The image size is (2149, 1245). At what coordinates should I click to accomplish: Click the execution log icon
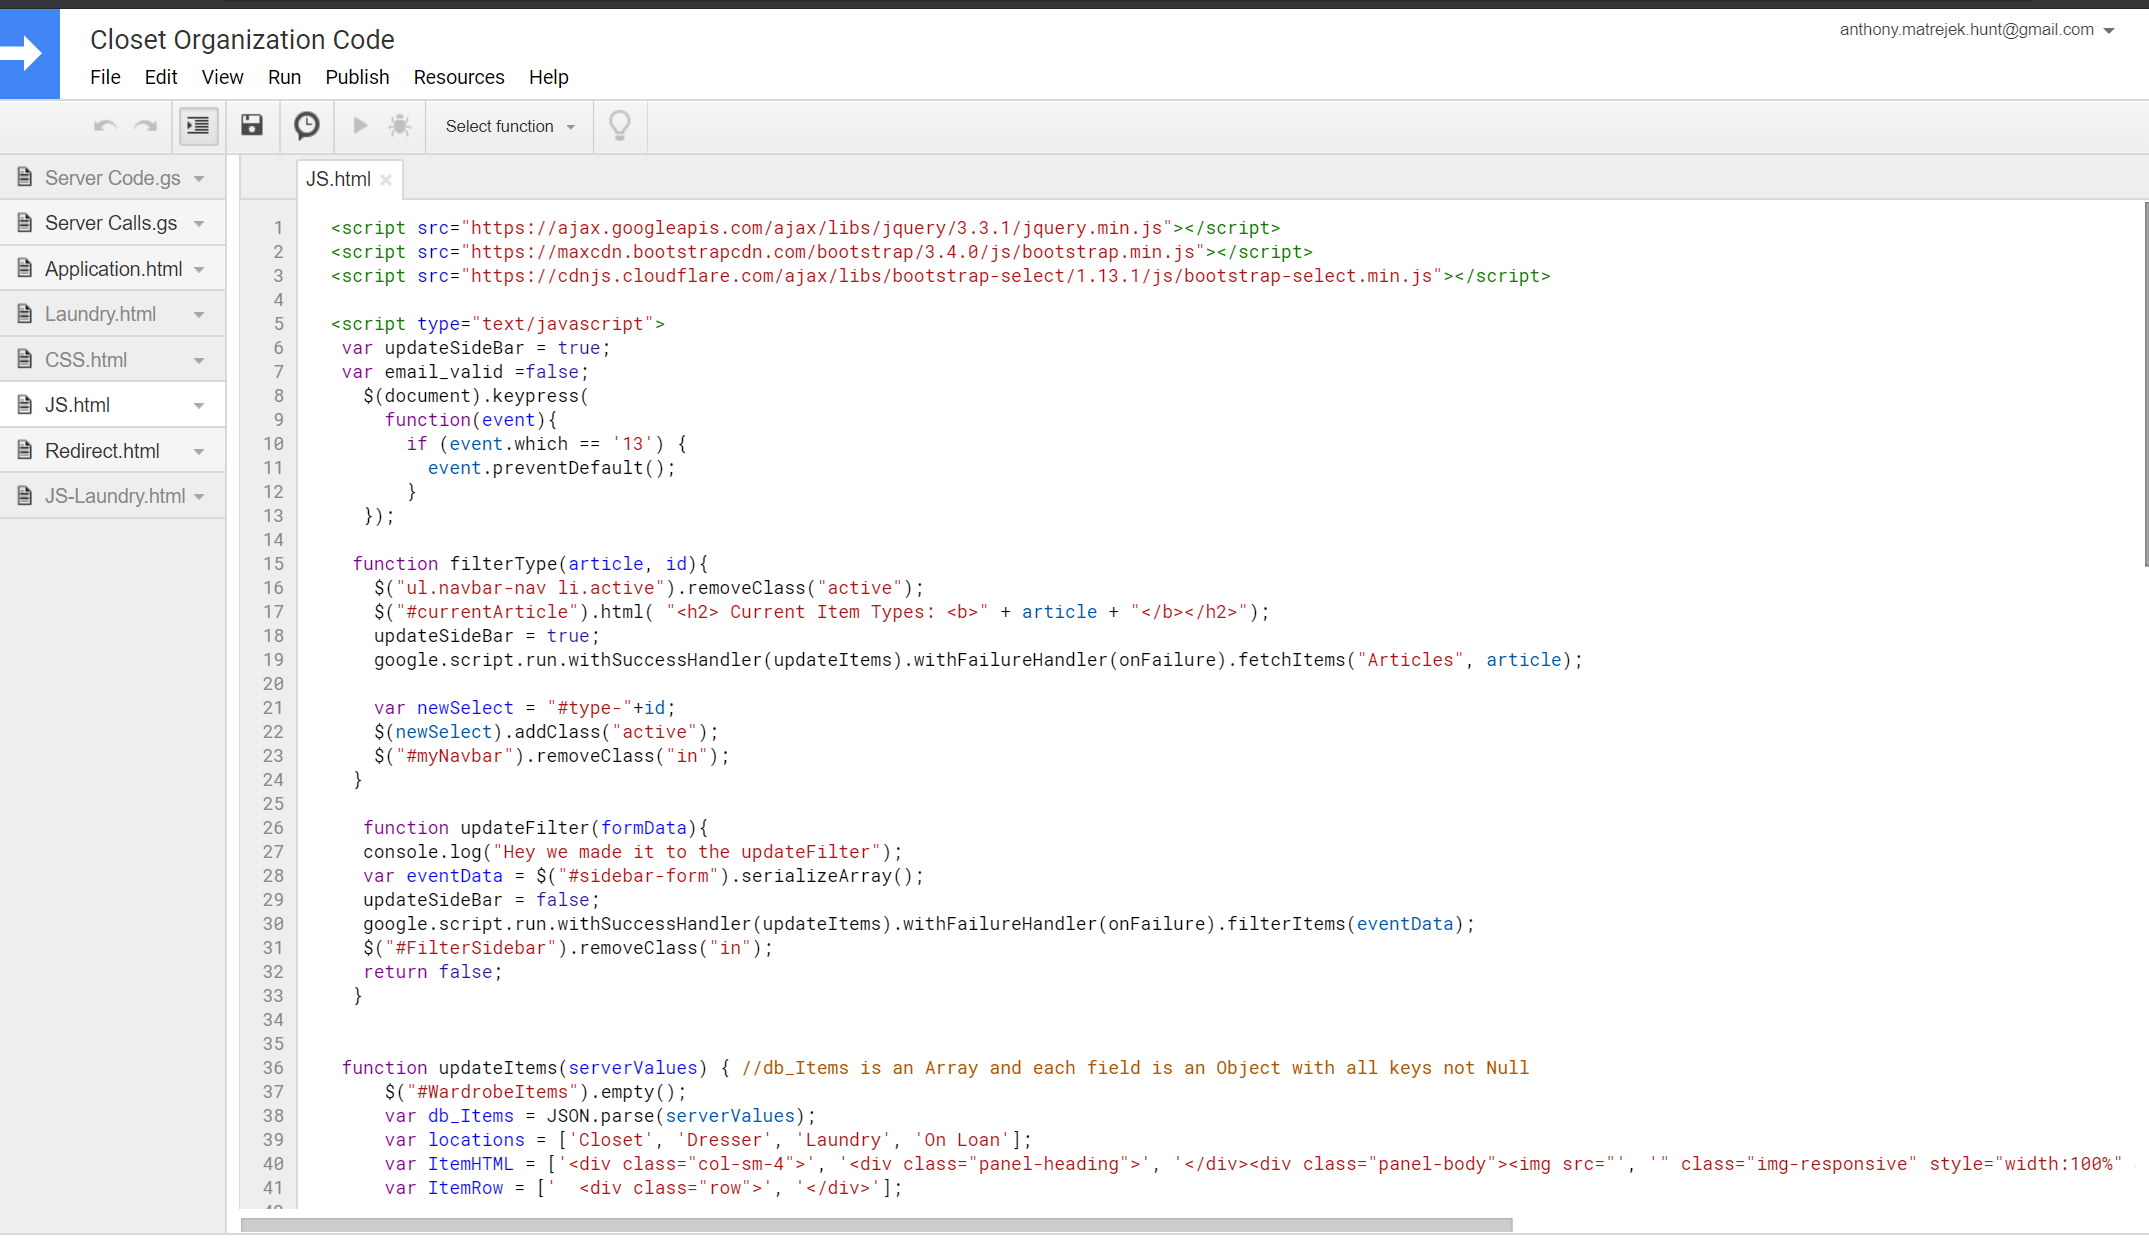[x=307, y=126]
